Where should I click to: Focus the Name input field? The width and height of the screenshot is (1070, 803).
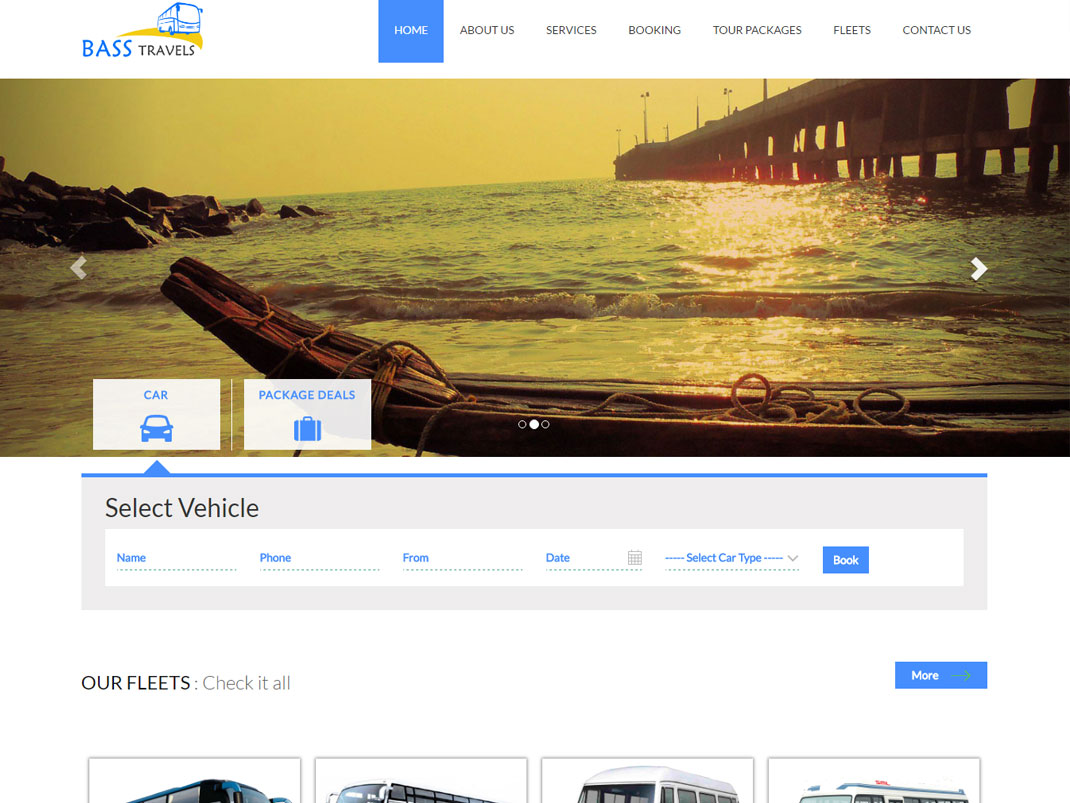(176, 558)
